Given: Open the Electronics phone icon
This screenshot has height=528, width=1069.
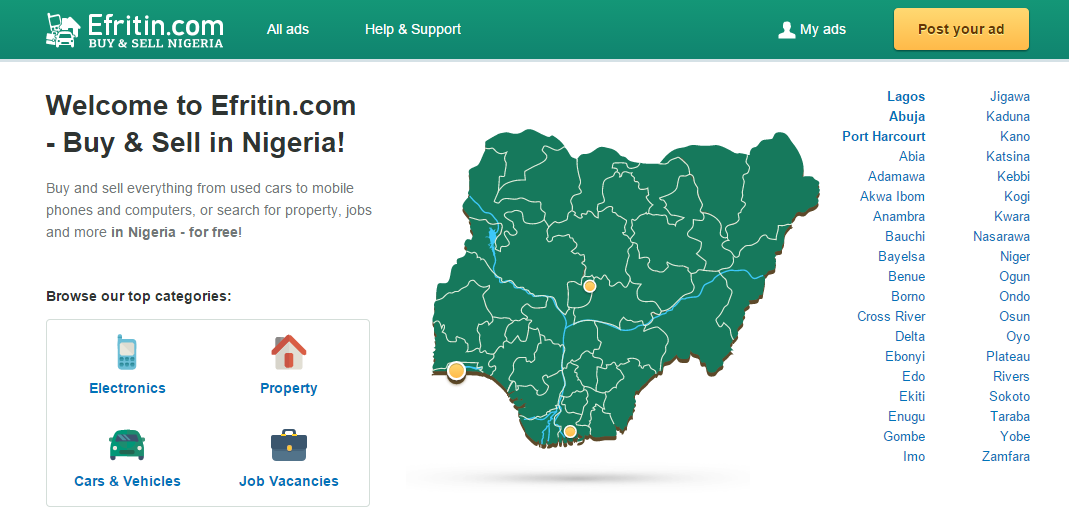Looking at the screenshot, I should point(127,352).
